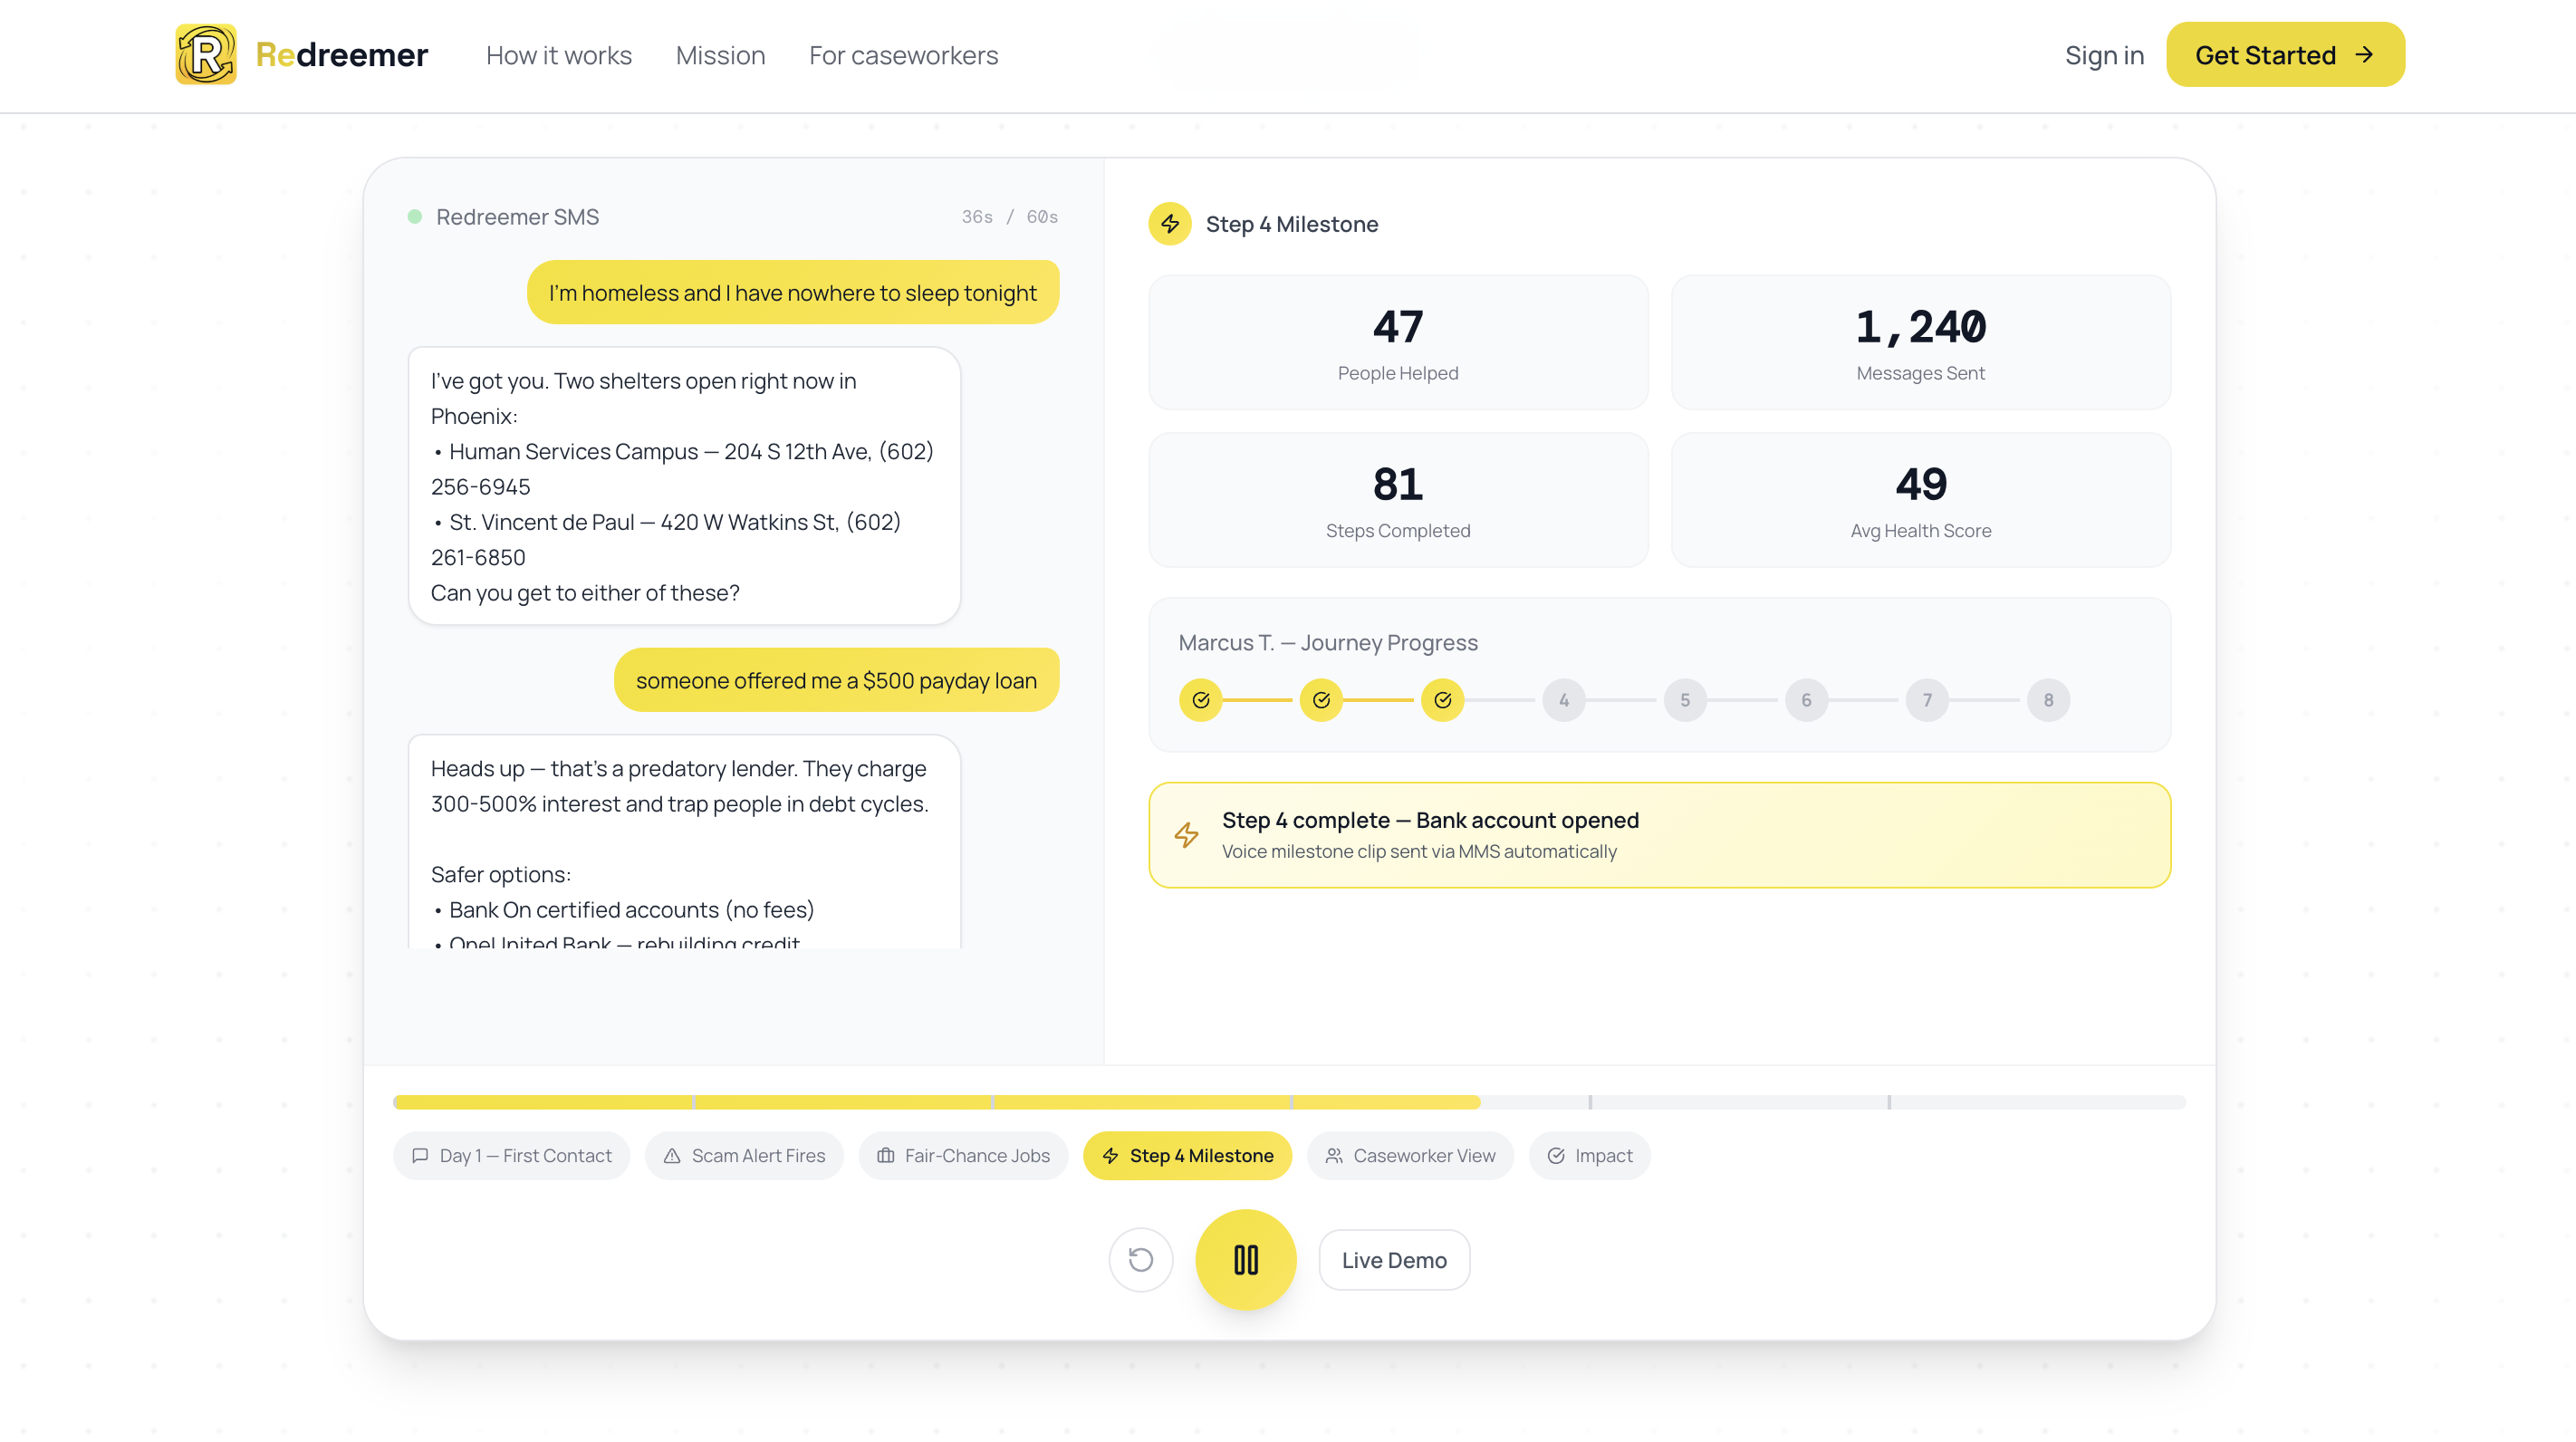Open For caseworkers menu item
2576x1442 pixels.
[x=903, y=55]
